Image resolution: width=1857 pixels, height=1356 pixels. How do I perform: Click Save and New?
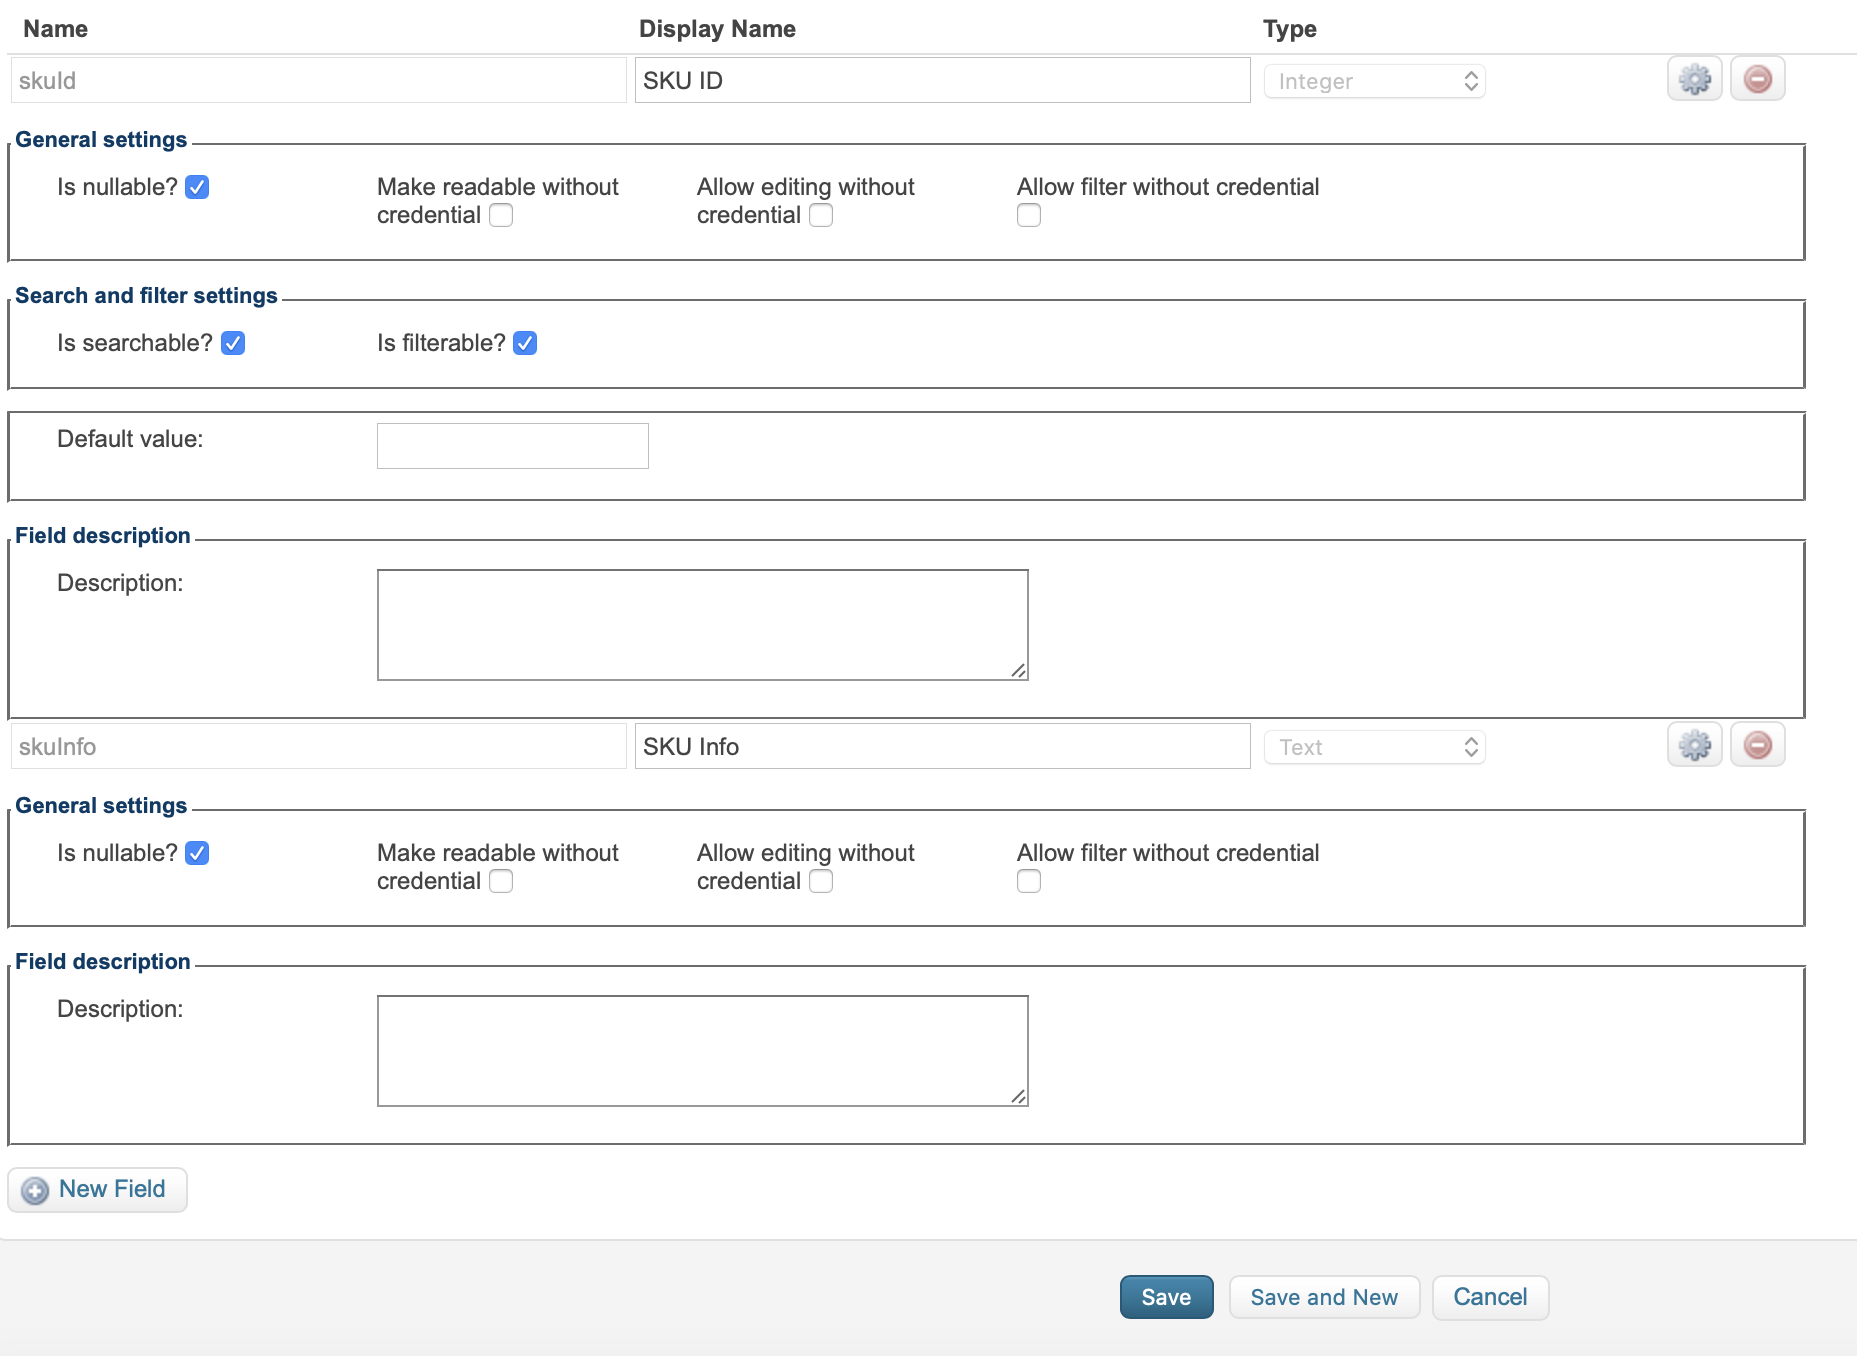click(x=1323, y=1297)
